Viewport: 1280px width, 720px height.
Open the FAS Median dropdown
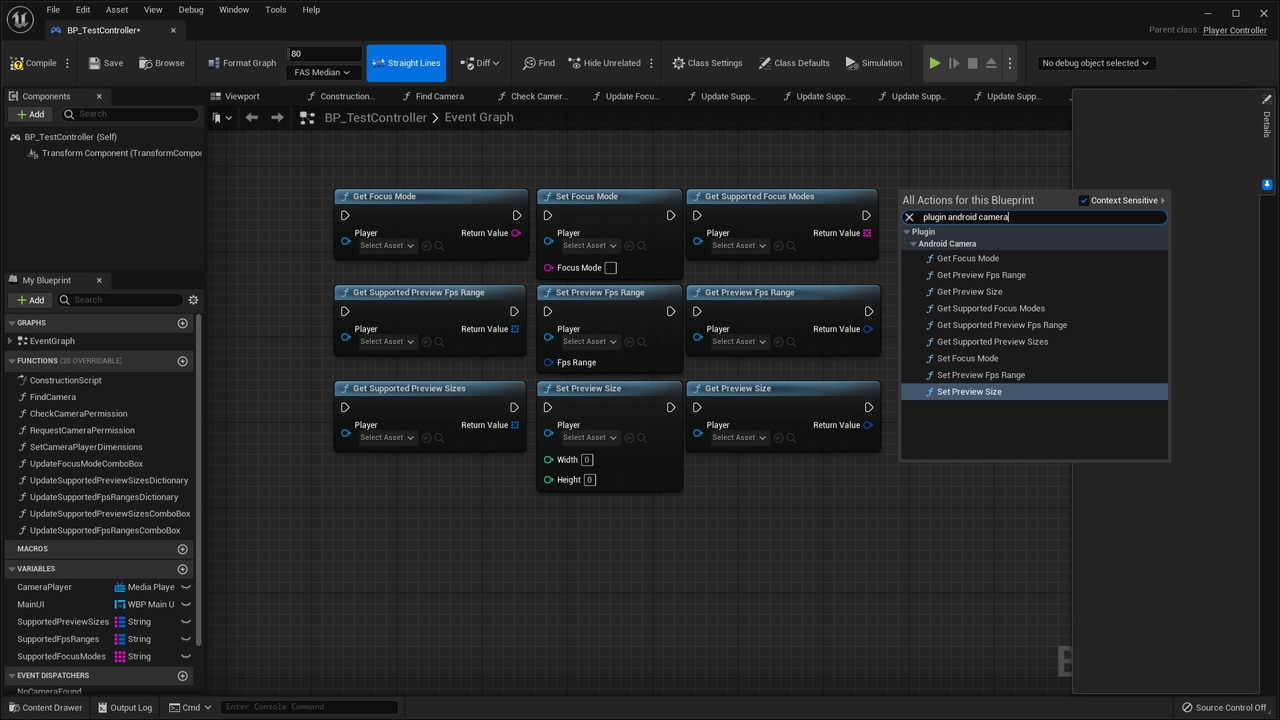pyautogui.click(x=323, y=72)
